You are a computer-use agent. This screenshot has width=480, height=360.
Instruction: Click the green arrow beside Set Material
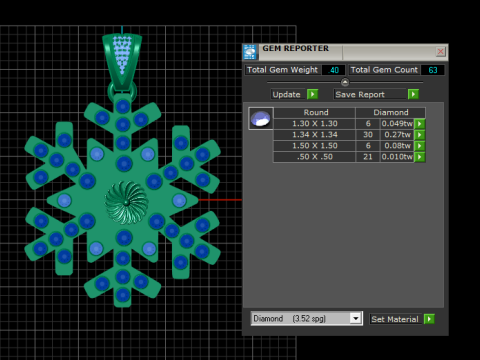429,319
